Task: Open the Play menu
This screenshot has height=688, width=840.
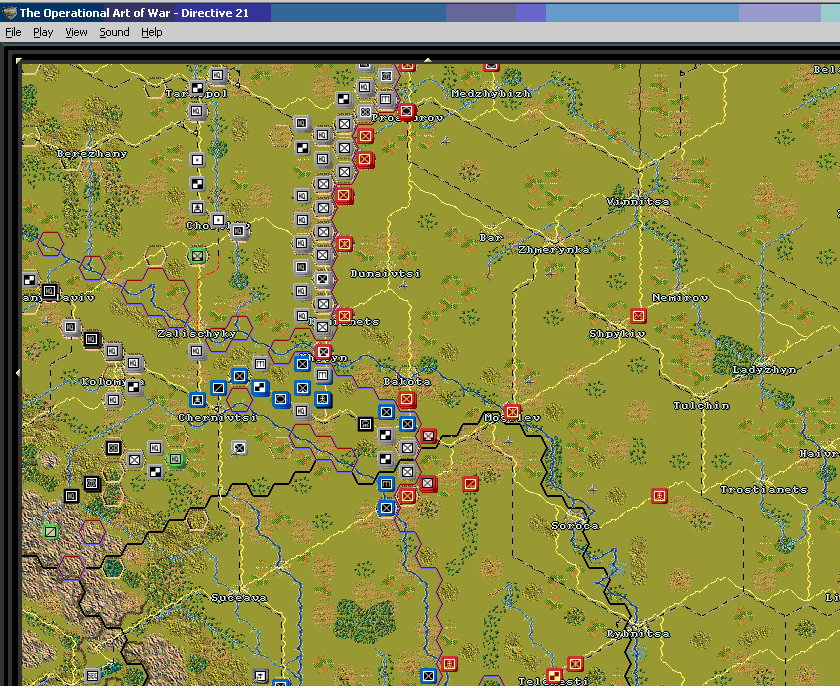Action: (43, 33)
